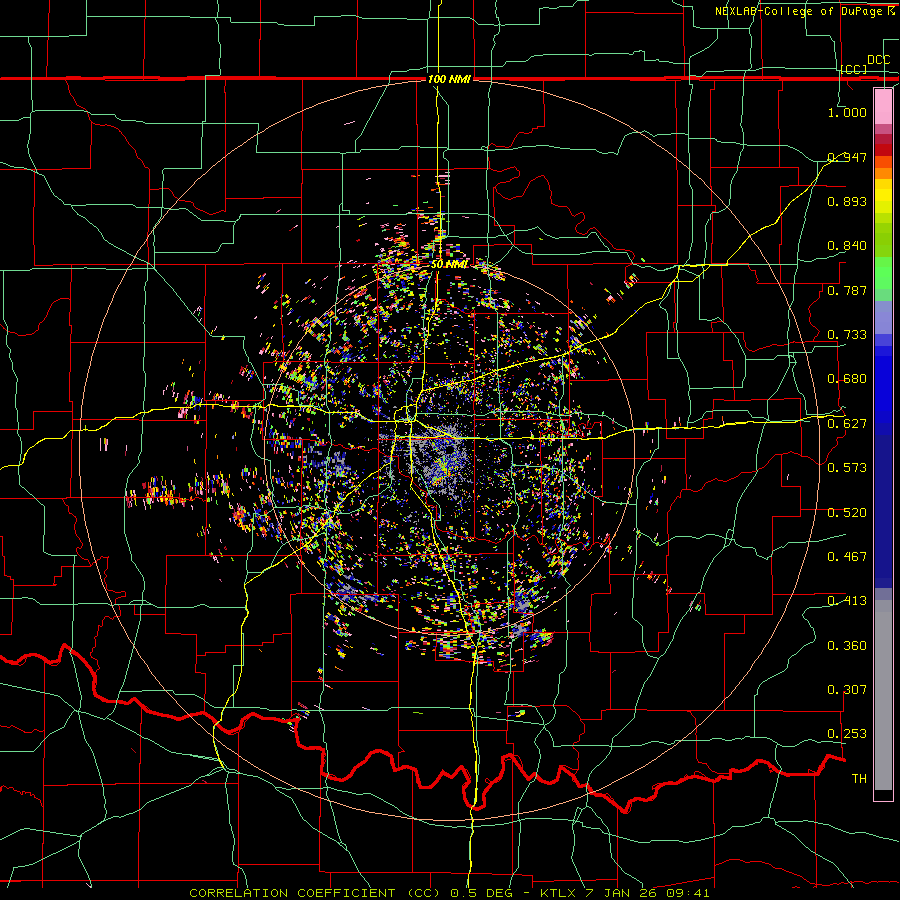Pick the lavender swatch in the color bar
This screenshot has height=900, width=900.
pyautogui.click(x=883, y=317)
